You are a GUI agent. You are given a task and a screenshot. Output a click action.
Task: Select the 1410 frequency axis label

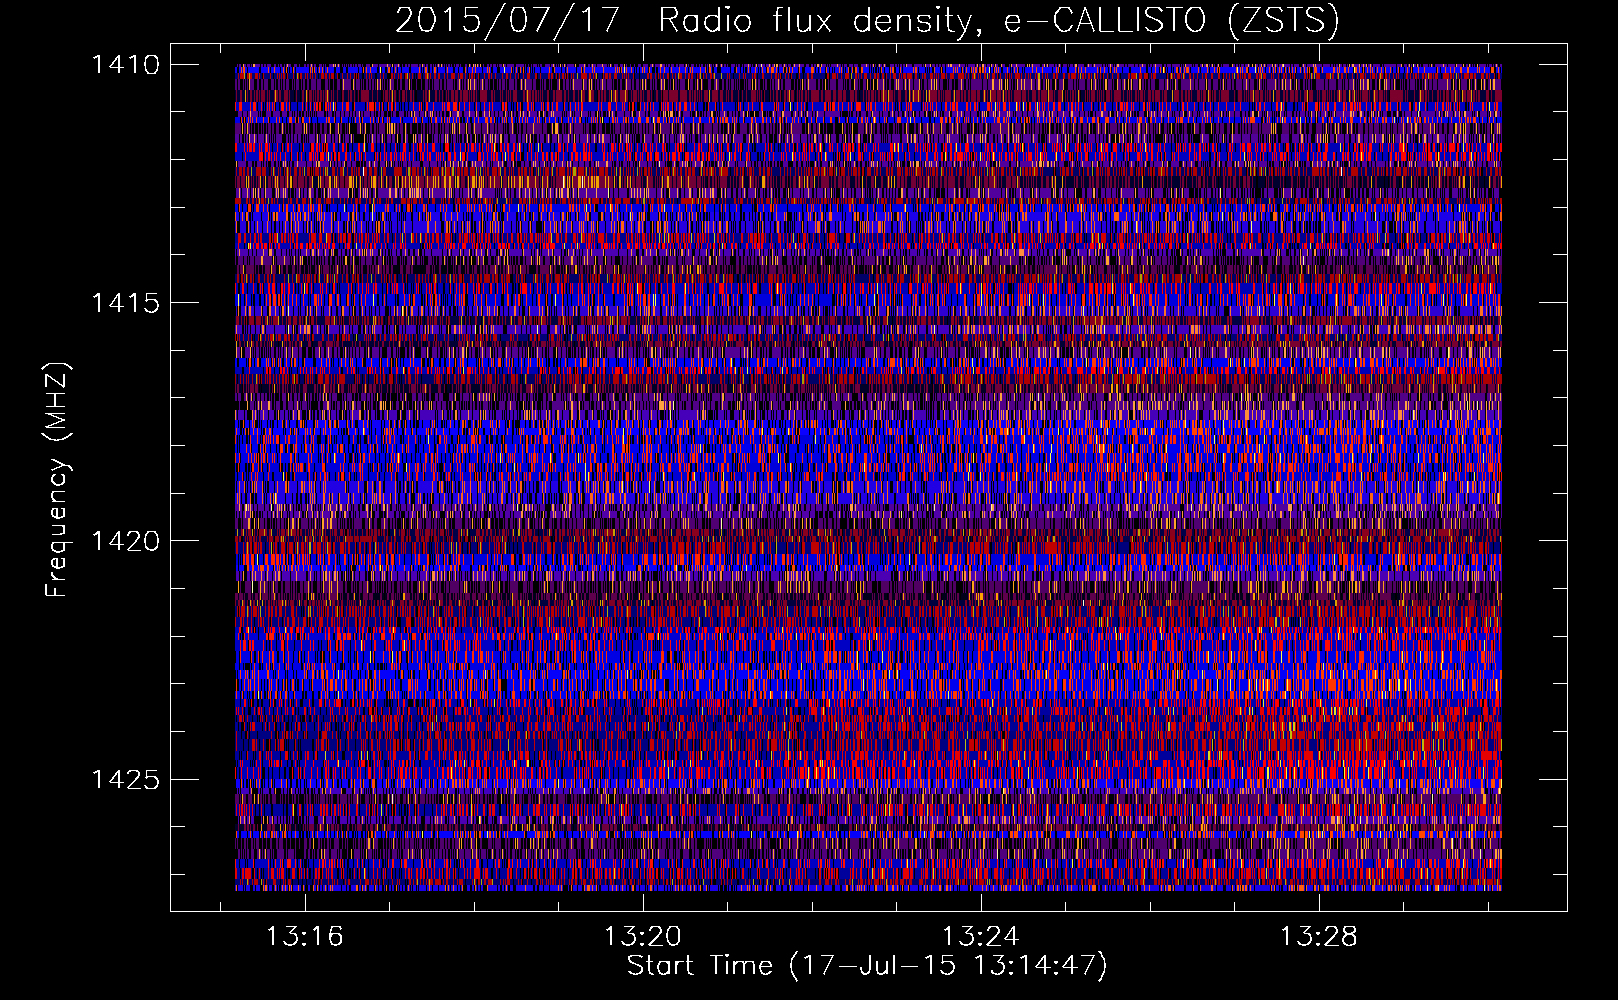point(125,65)
